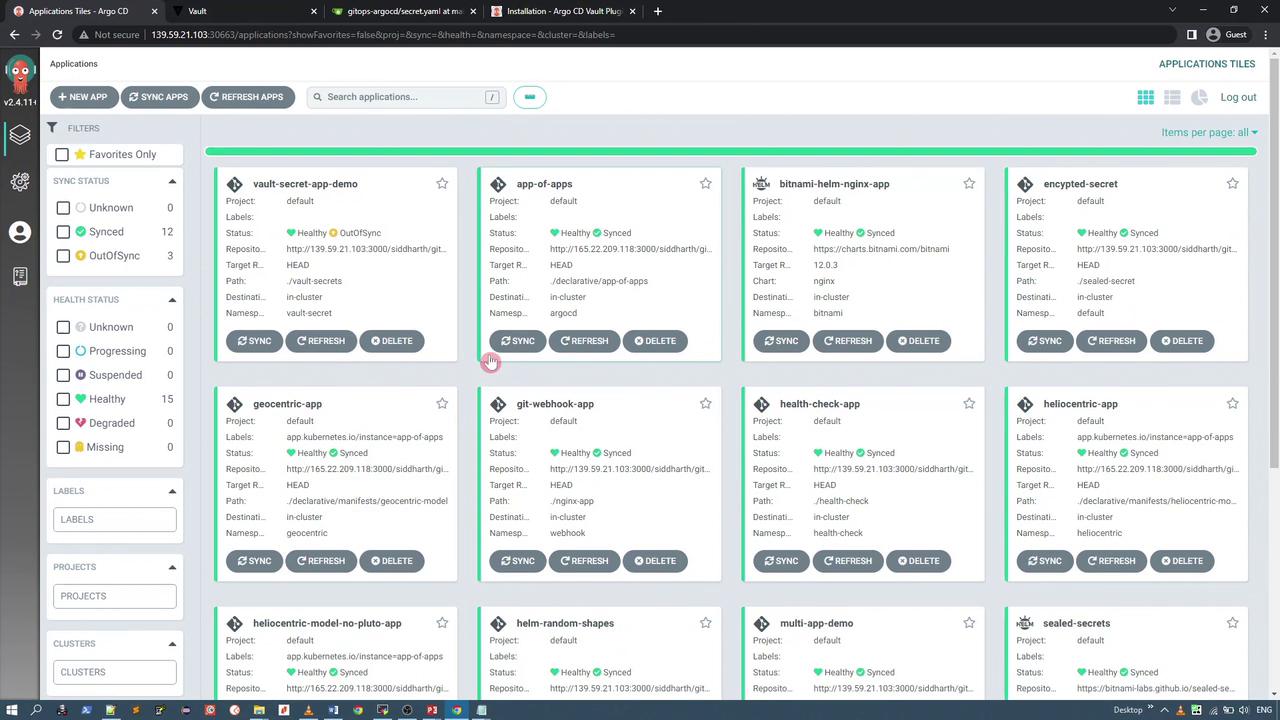Check the OutOfSync sync status filter

tap(63, 256)
